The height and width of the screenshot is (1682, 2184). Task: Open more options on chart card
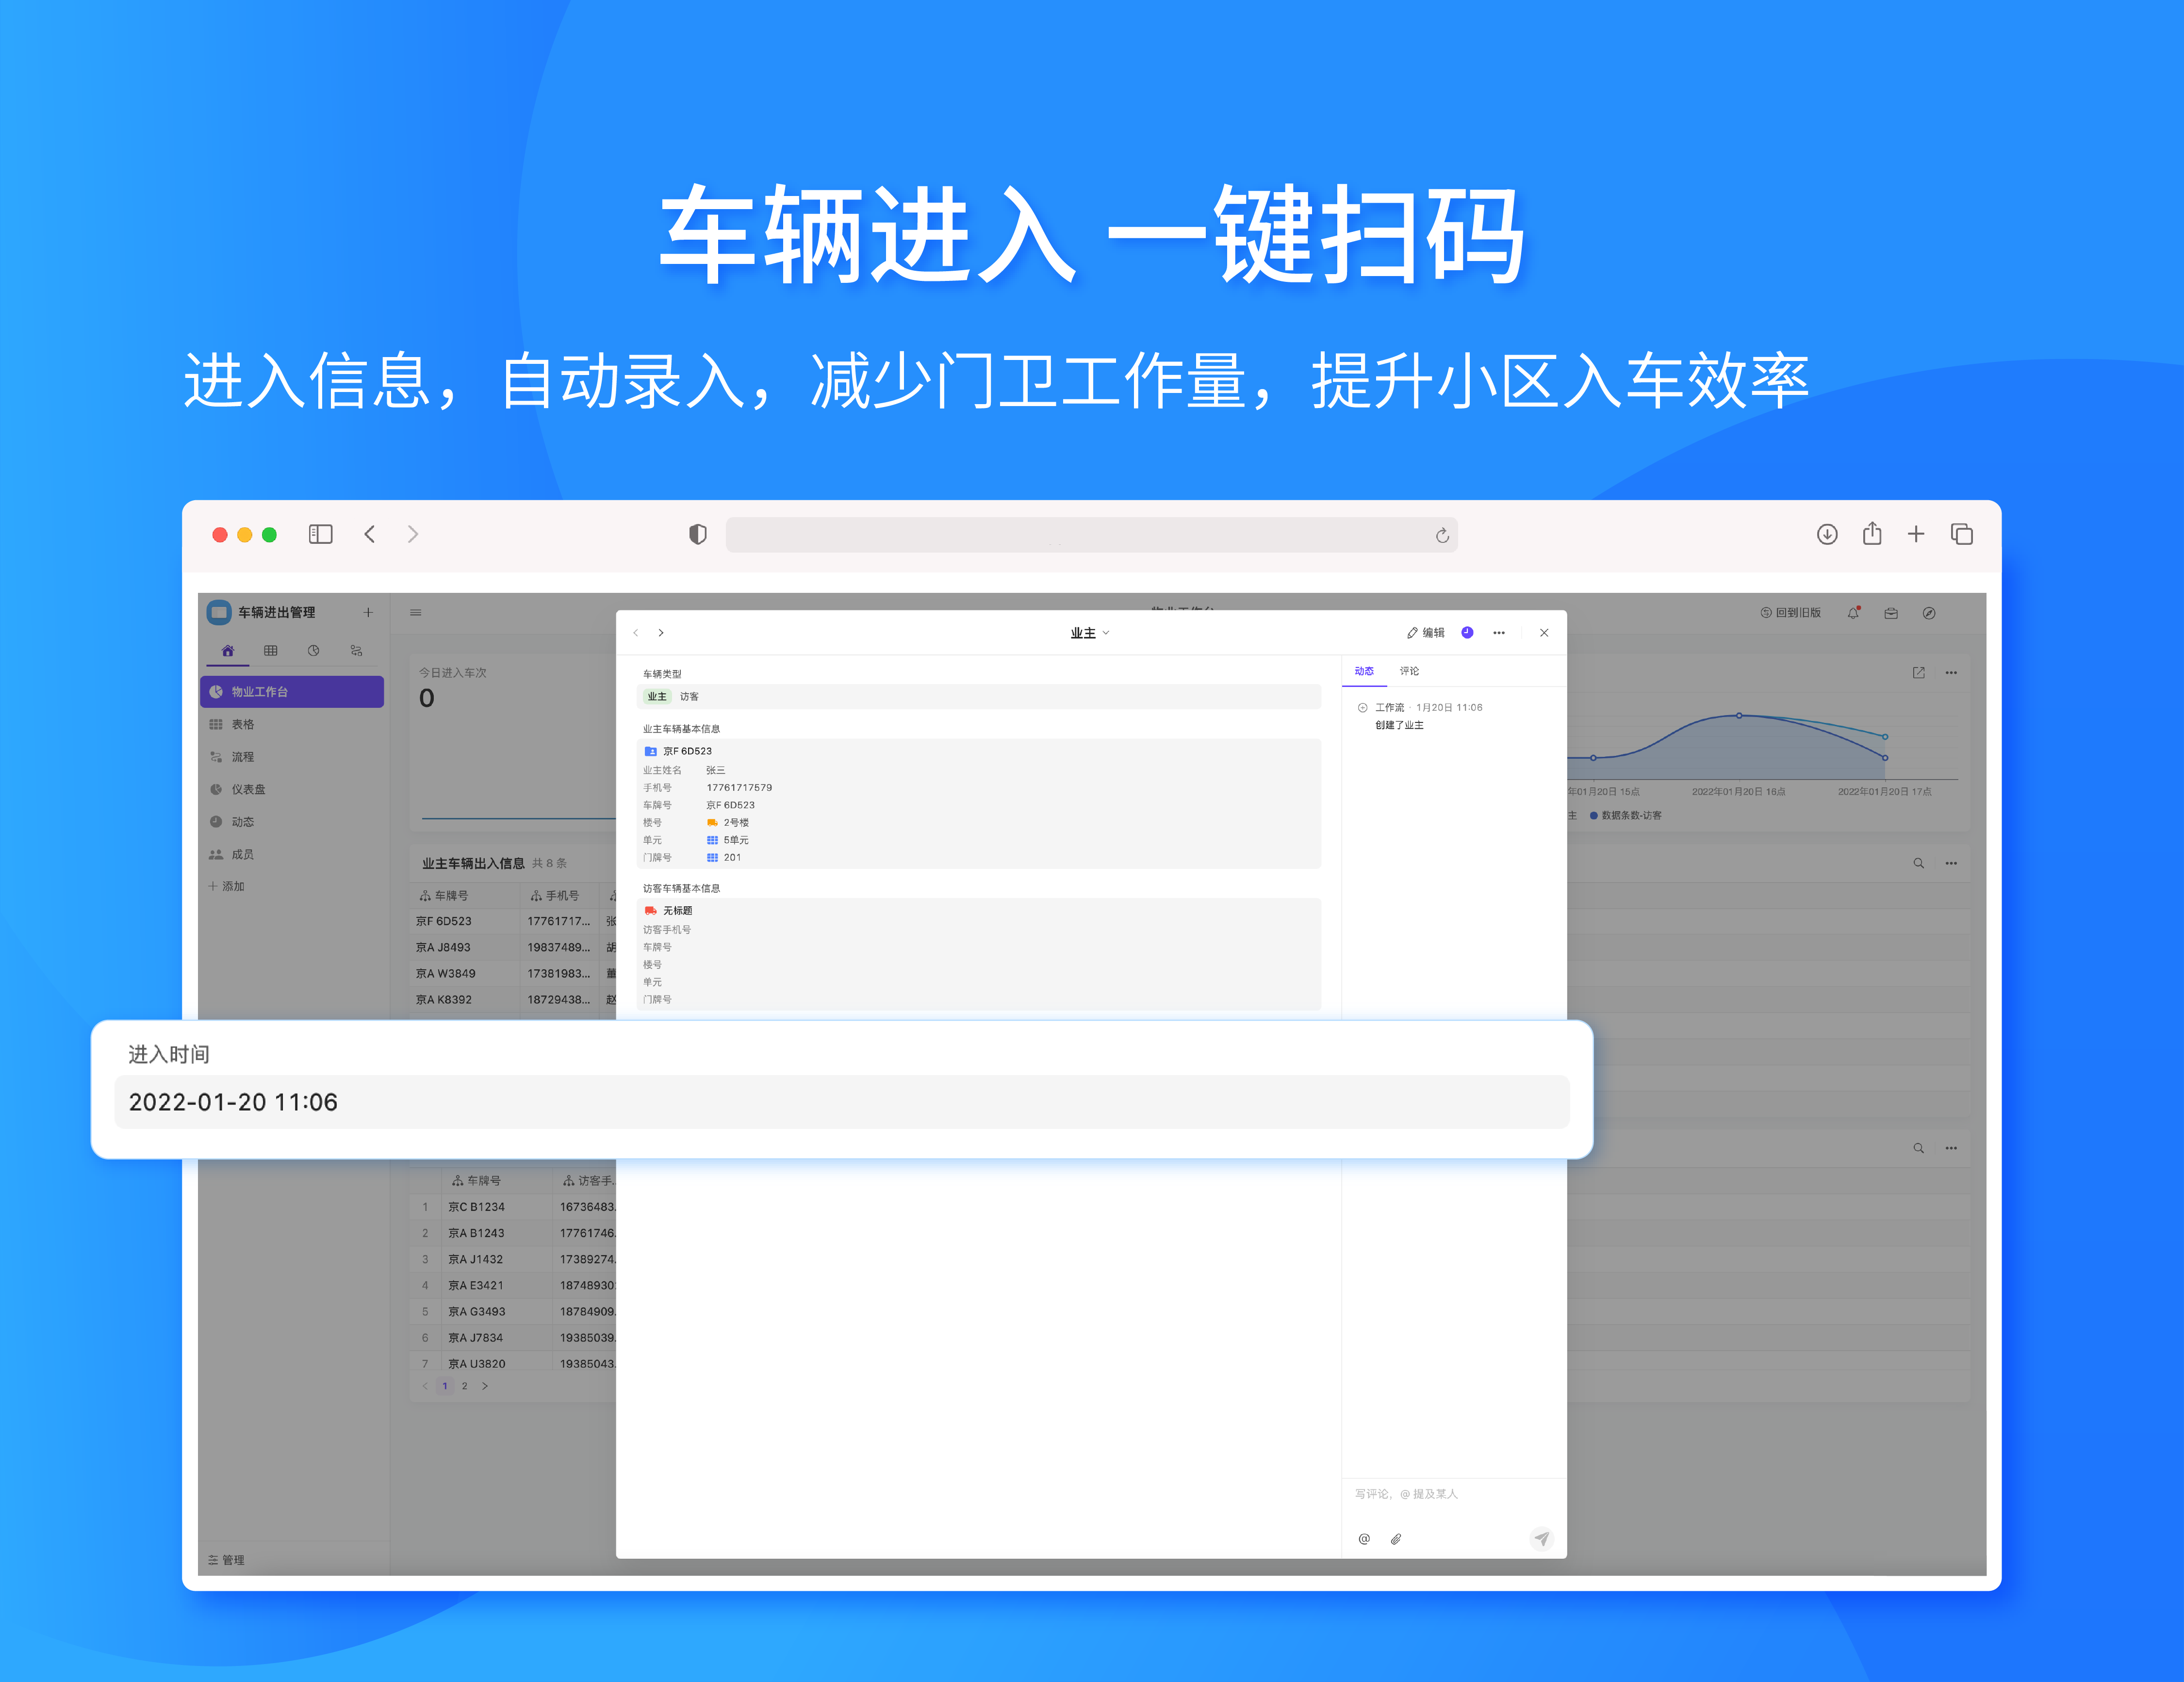[1951, 673]
